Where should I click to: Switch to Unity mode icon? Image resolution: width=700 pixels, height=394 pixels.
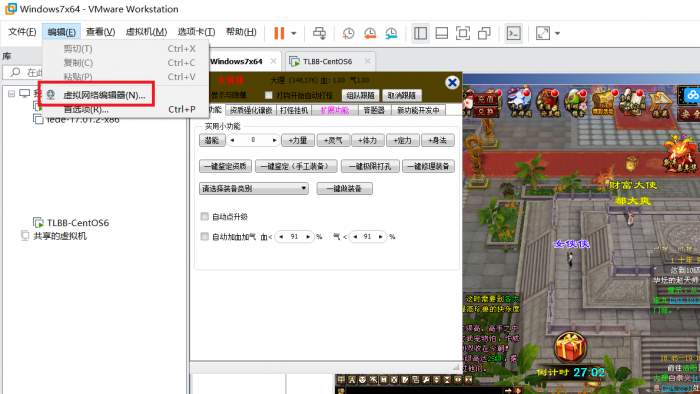click(x=484, y=33)
